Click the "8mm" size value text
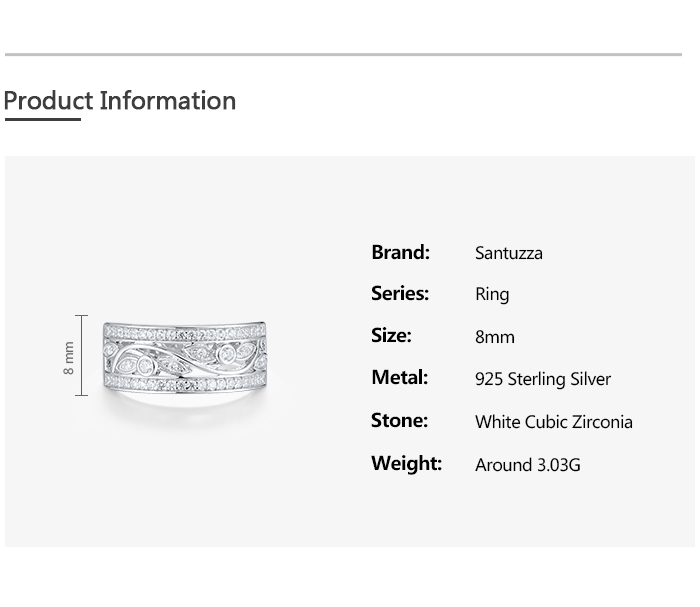Viewport: 700px width, 607px height. tap(495, 337)
